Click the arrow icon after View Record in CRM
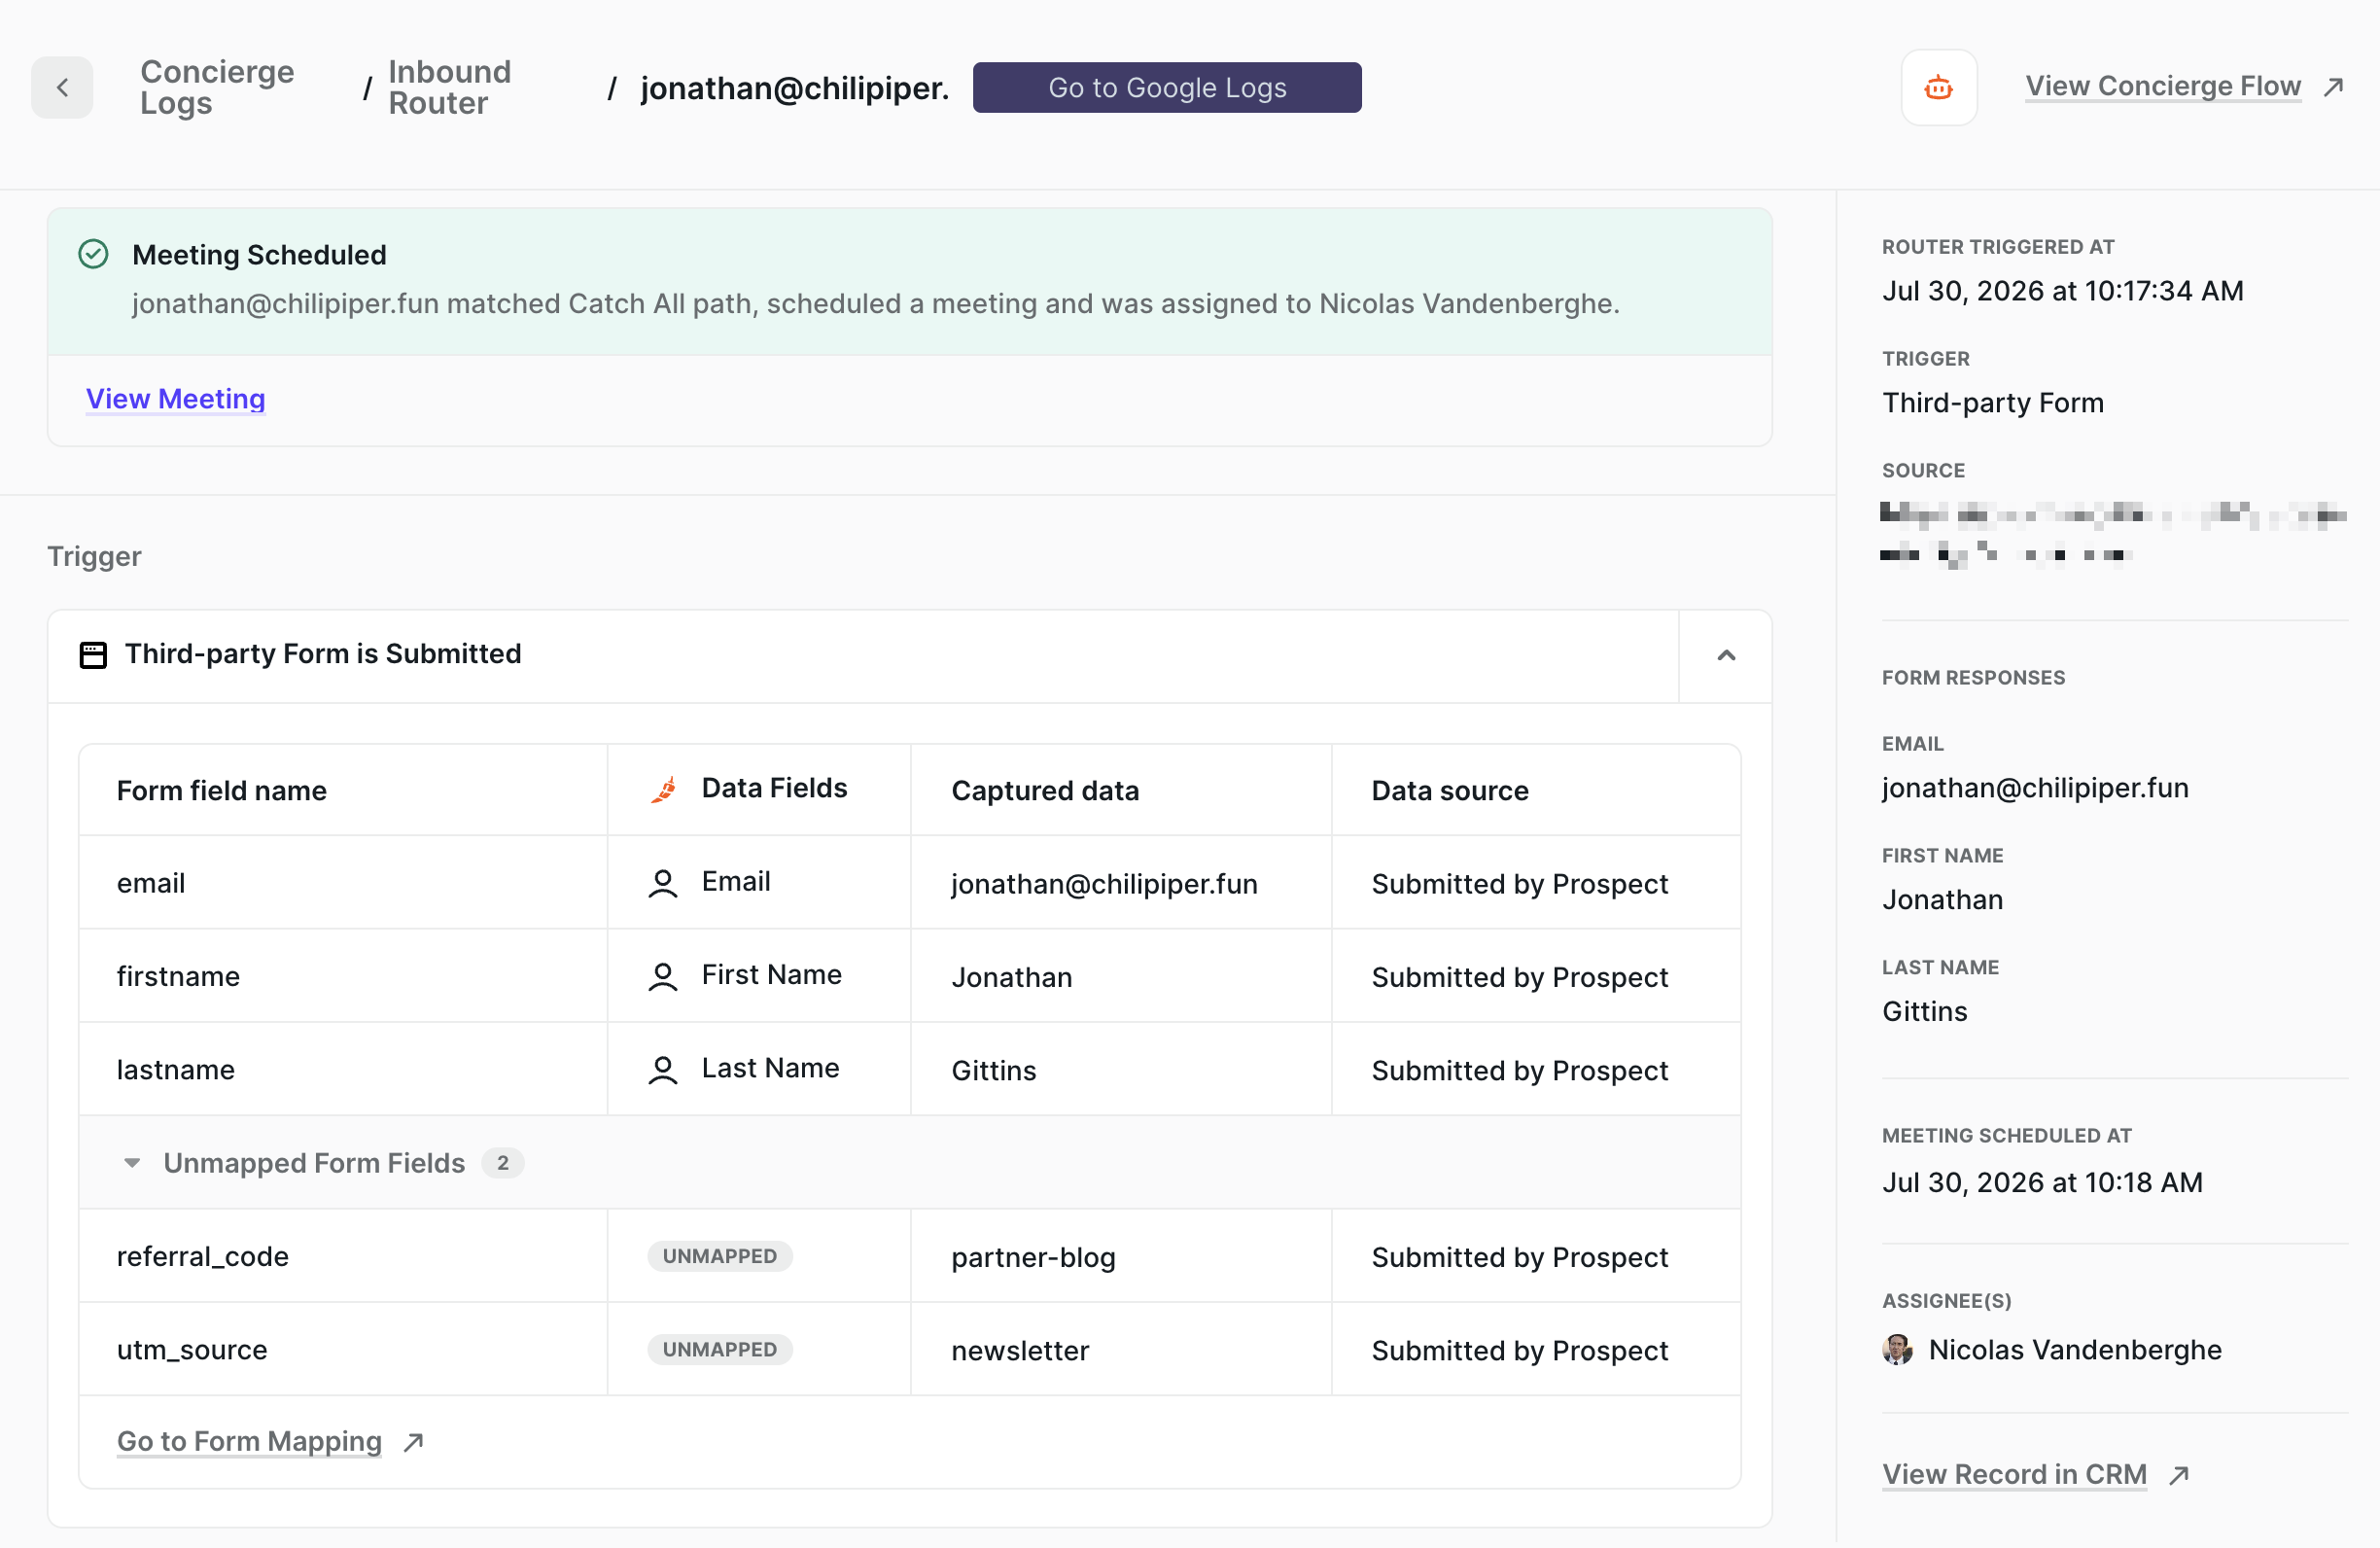Viewport: 2380px width, 1548px height. pos(2179,1475)
